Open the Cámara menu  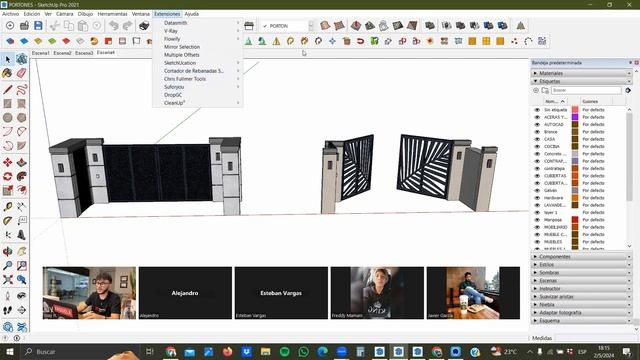[x=64, y=14]
